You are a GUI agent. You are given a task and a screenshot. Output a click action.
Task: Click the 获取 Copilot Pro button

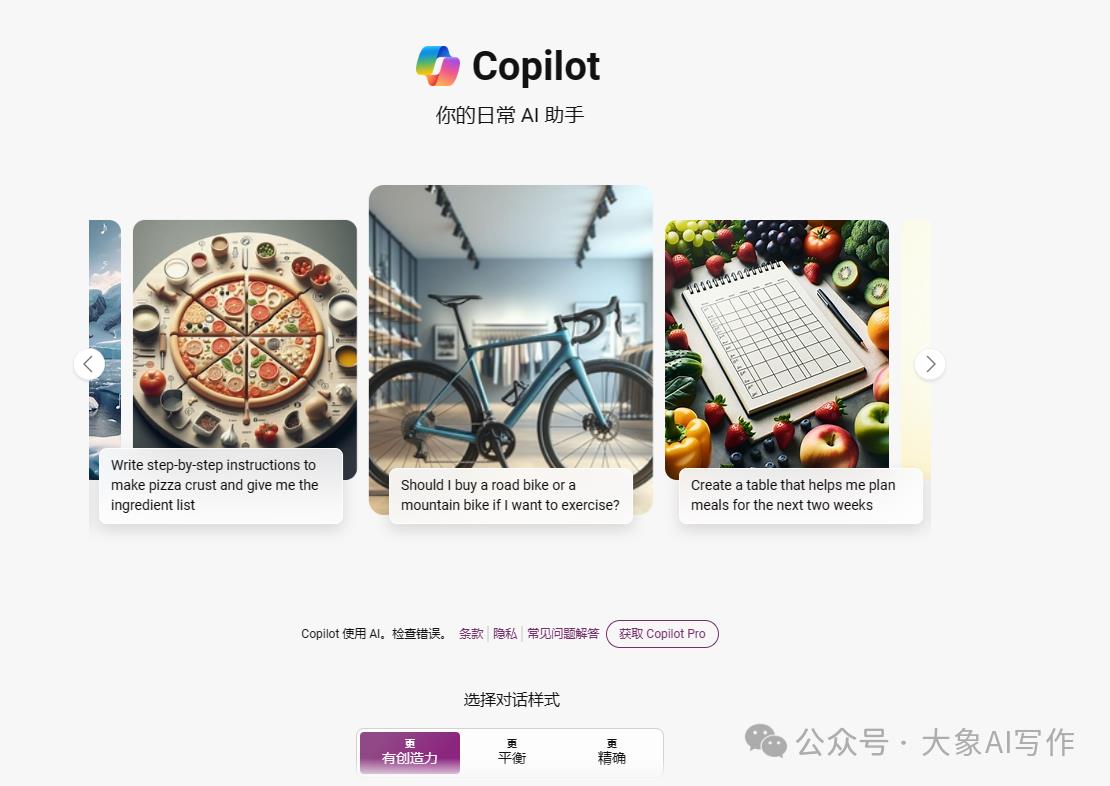point(662,634)
